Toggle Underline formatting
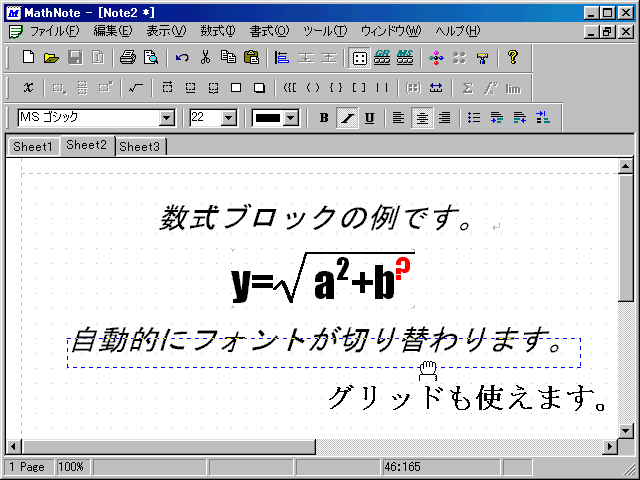The width and height of the screenshot is (640, 480). 370,118
